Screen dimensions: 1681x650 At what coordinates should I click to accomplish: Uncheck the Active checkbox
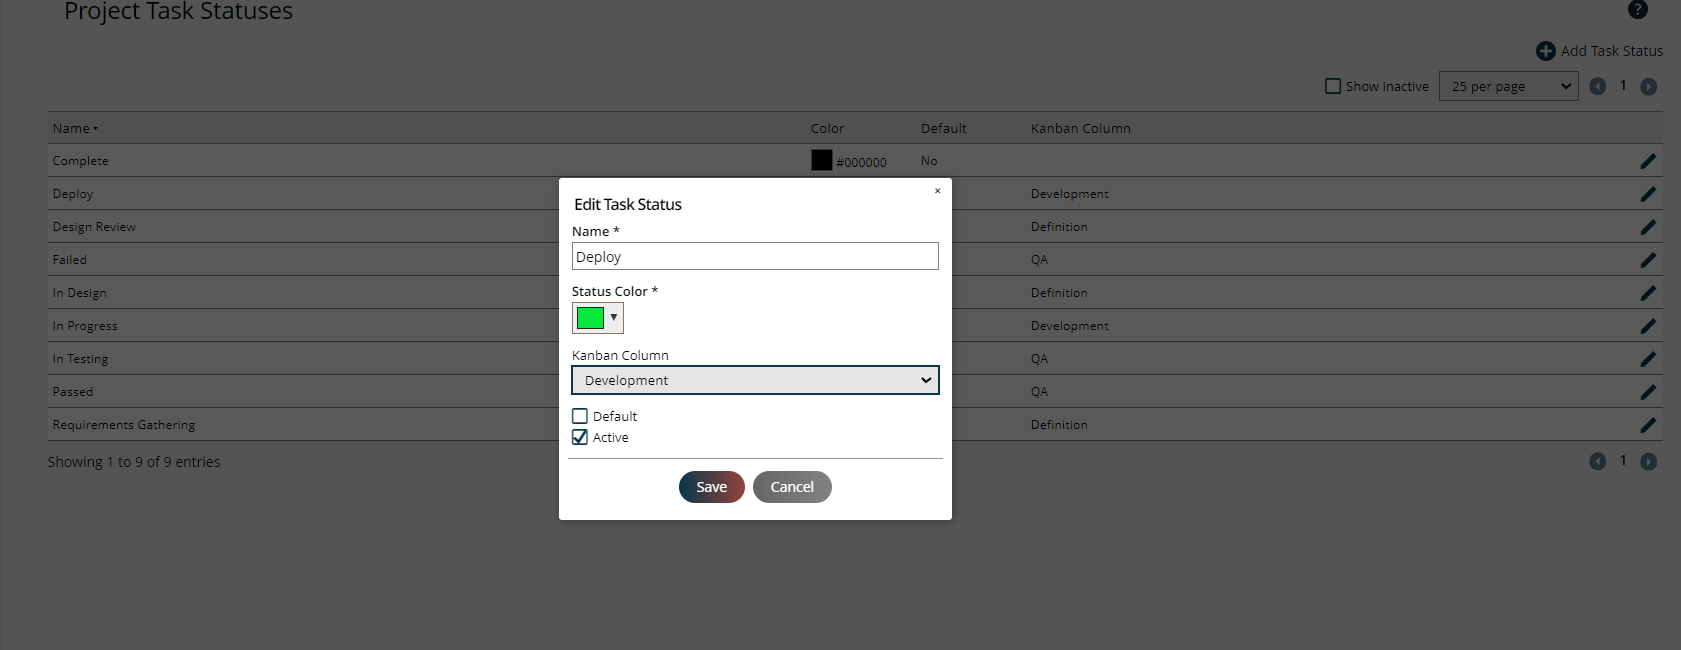(580, 437)
